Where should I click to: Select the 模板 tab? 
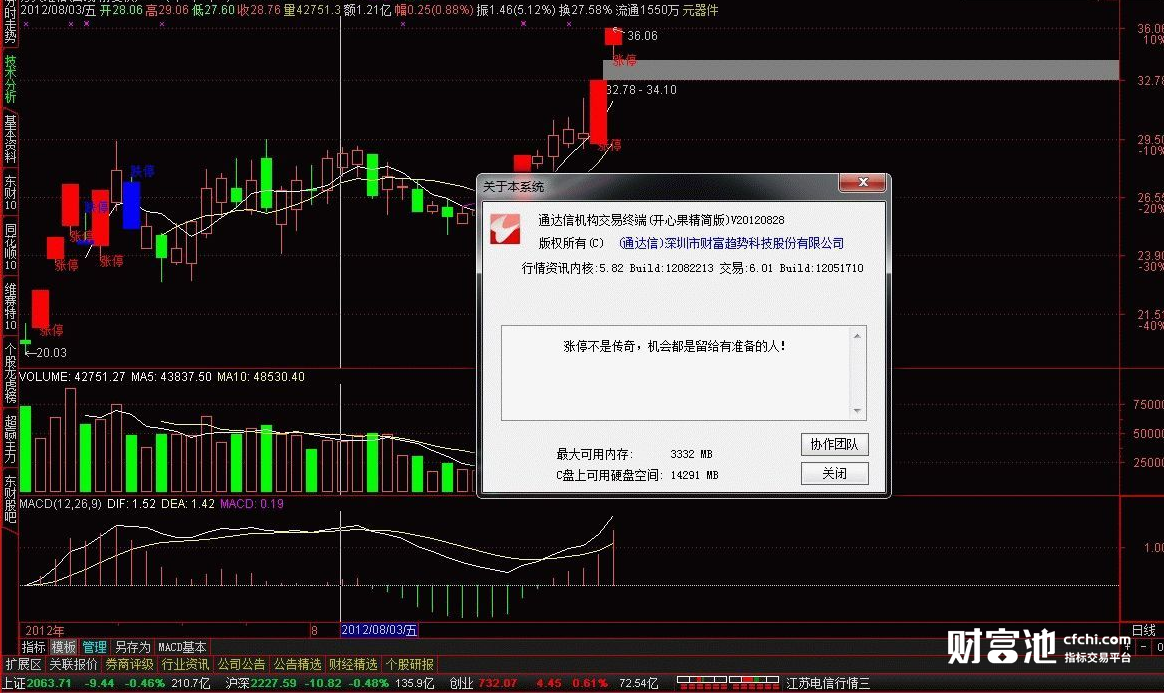point(64,648)
